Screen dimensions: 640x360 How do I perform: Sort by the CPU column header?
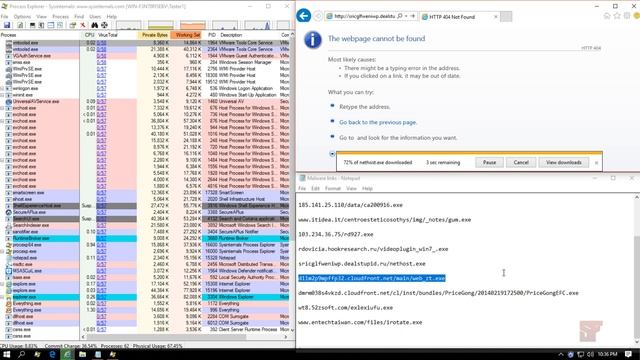(x=89, y=35)
